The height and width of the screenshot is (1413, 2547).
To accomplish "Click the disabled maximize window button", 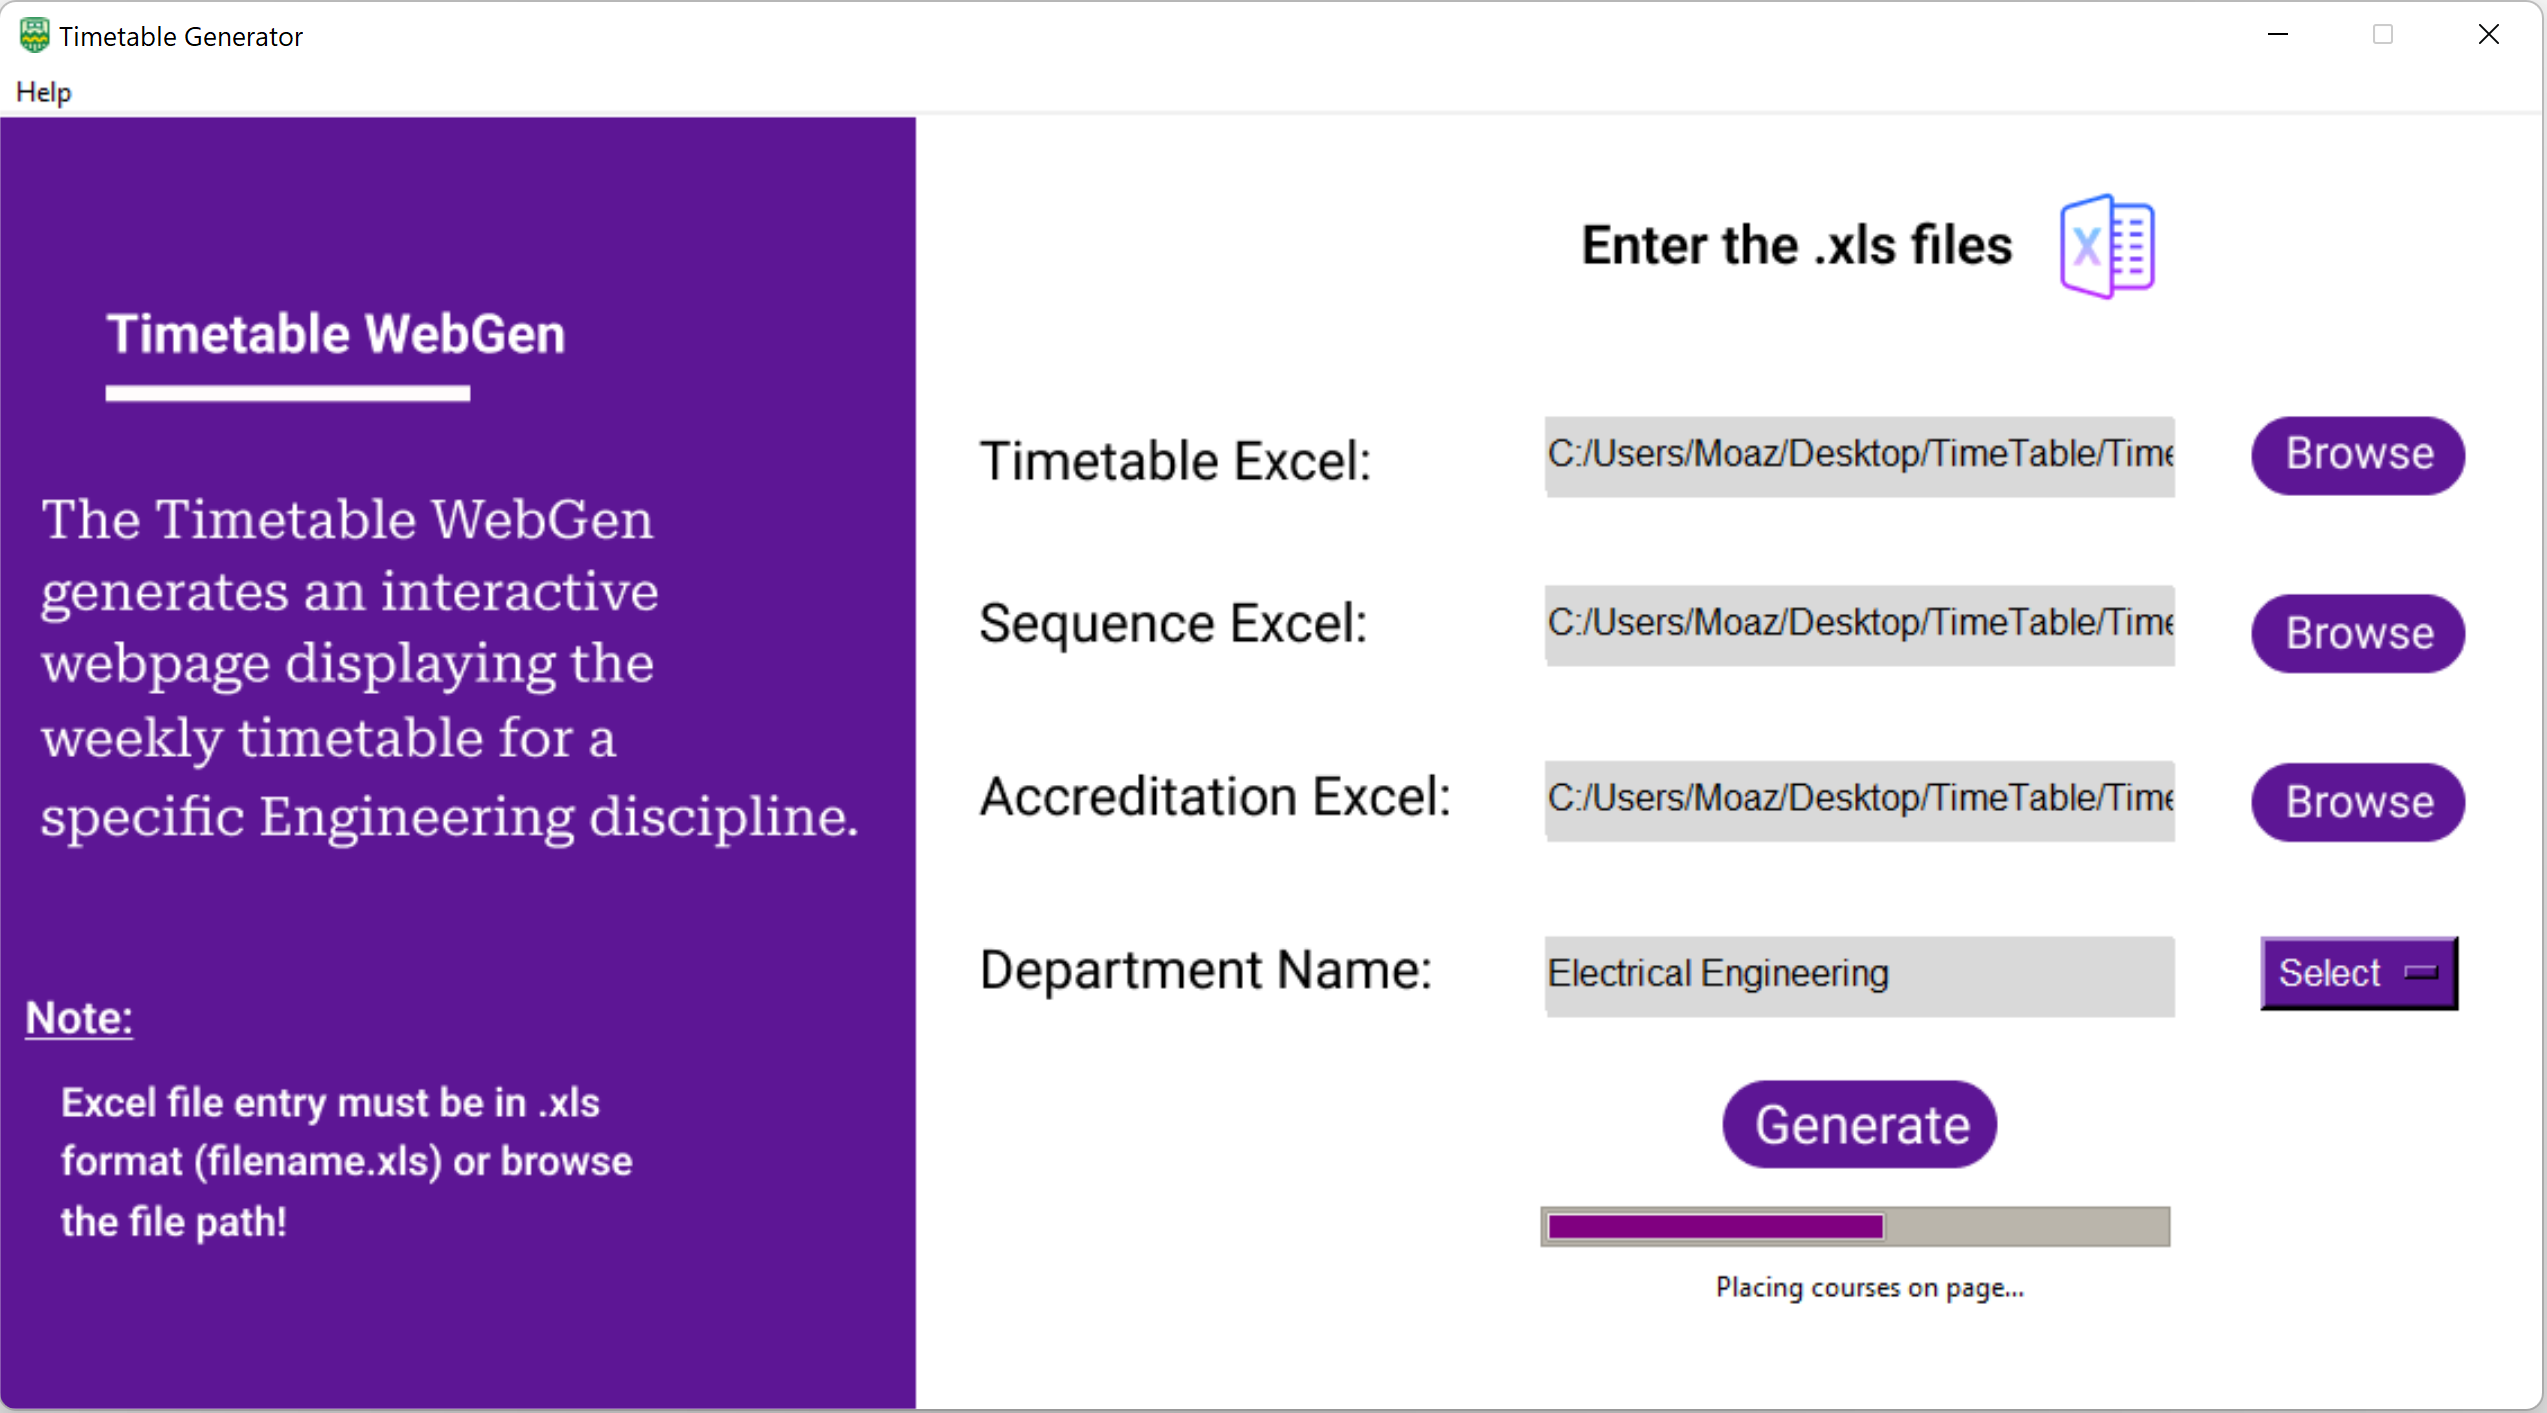I will click(2383, 35).
